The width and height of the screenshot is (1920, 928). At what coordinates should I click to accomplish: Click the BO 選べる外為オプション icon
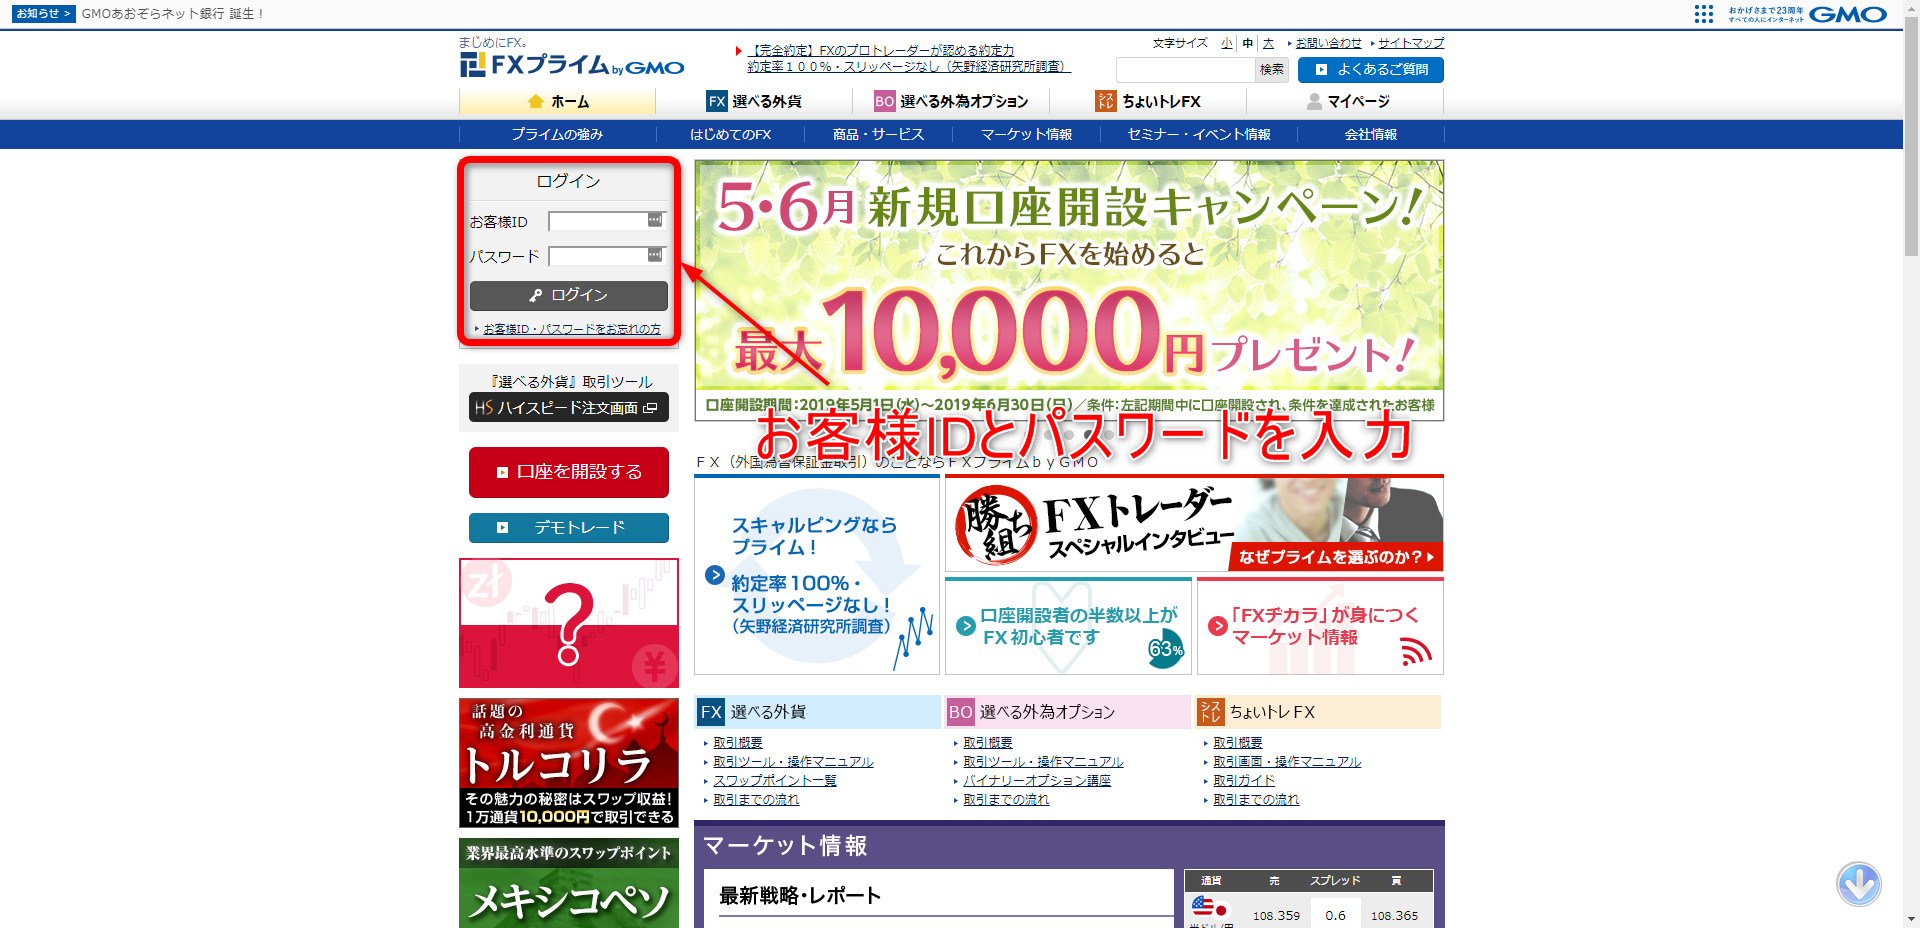883,101
